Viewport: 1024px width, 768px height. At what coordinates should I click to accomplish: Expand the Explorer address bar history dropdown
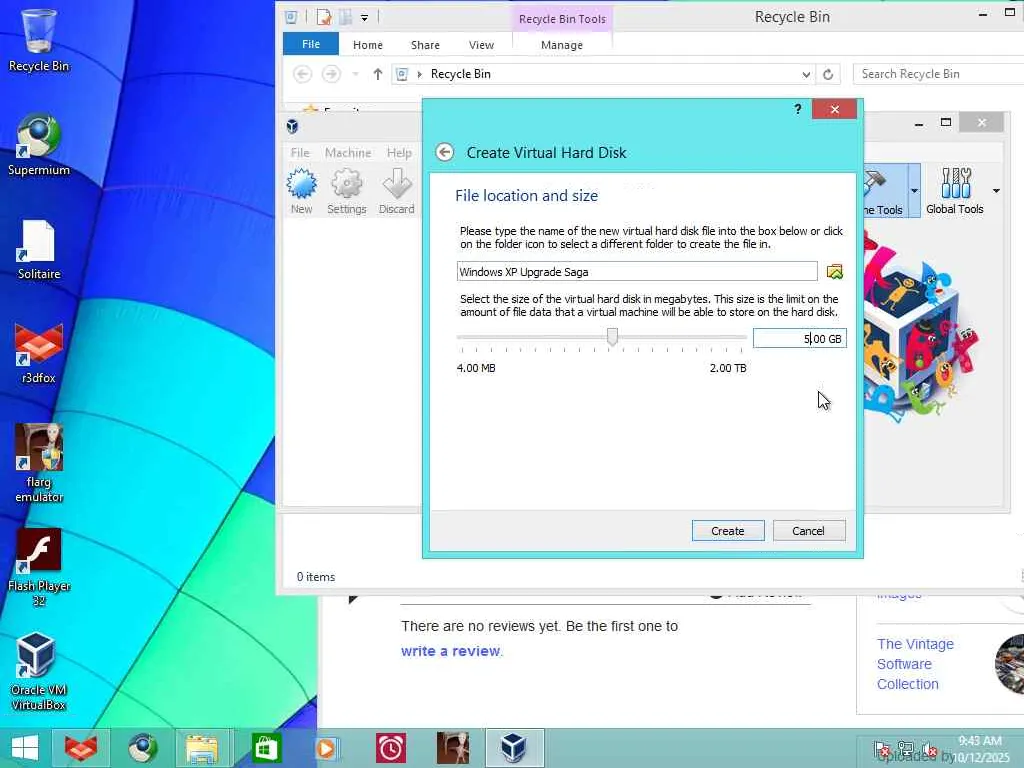pos(807,74)
